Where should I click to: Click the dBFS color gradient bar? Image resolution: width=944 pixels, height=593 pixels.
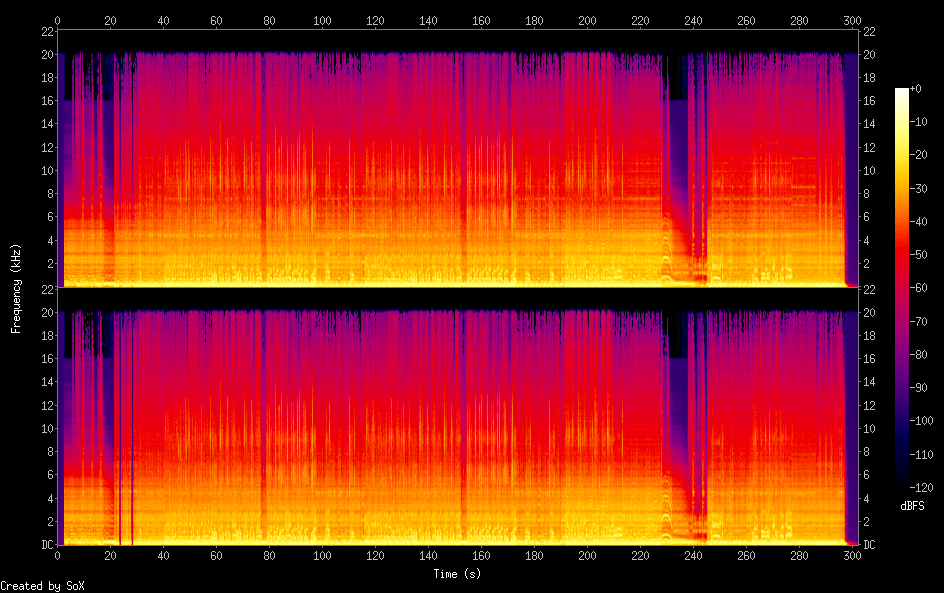click(x=902, y=288)
